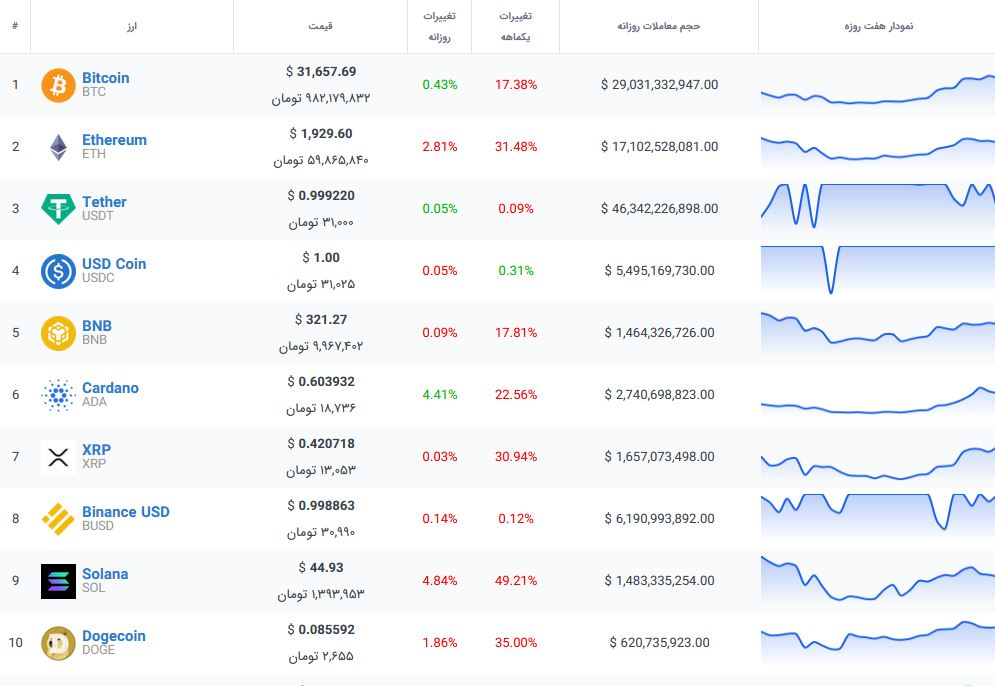
Task: Click the Cardano logo icon
Action: coord(58,395)
